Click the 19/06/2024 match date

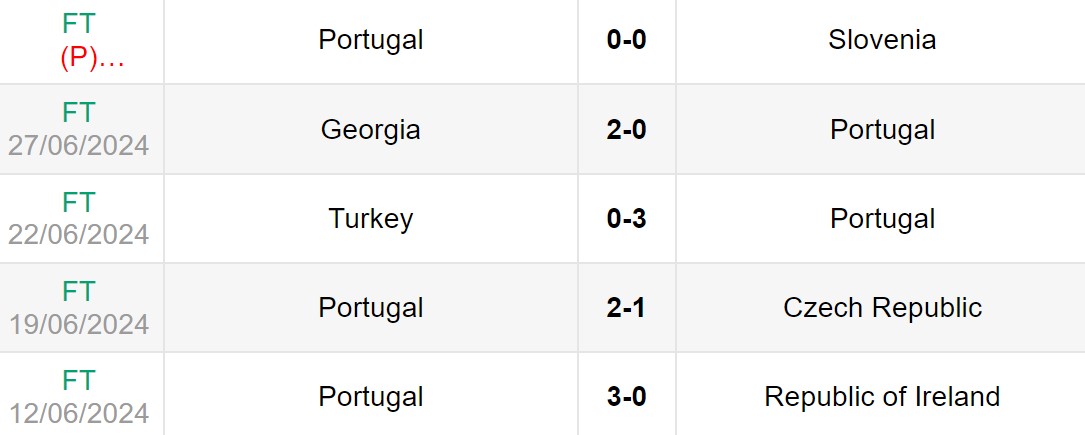click(x=79, y=324)
